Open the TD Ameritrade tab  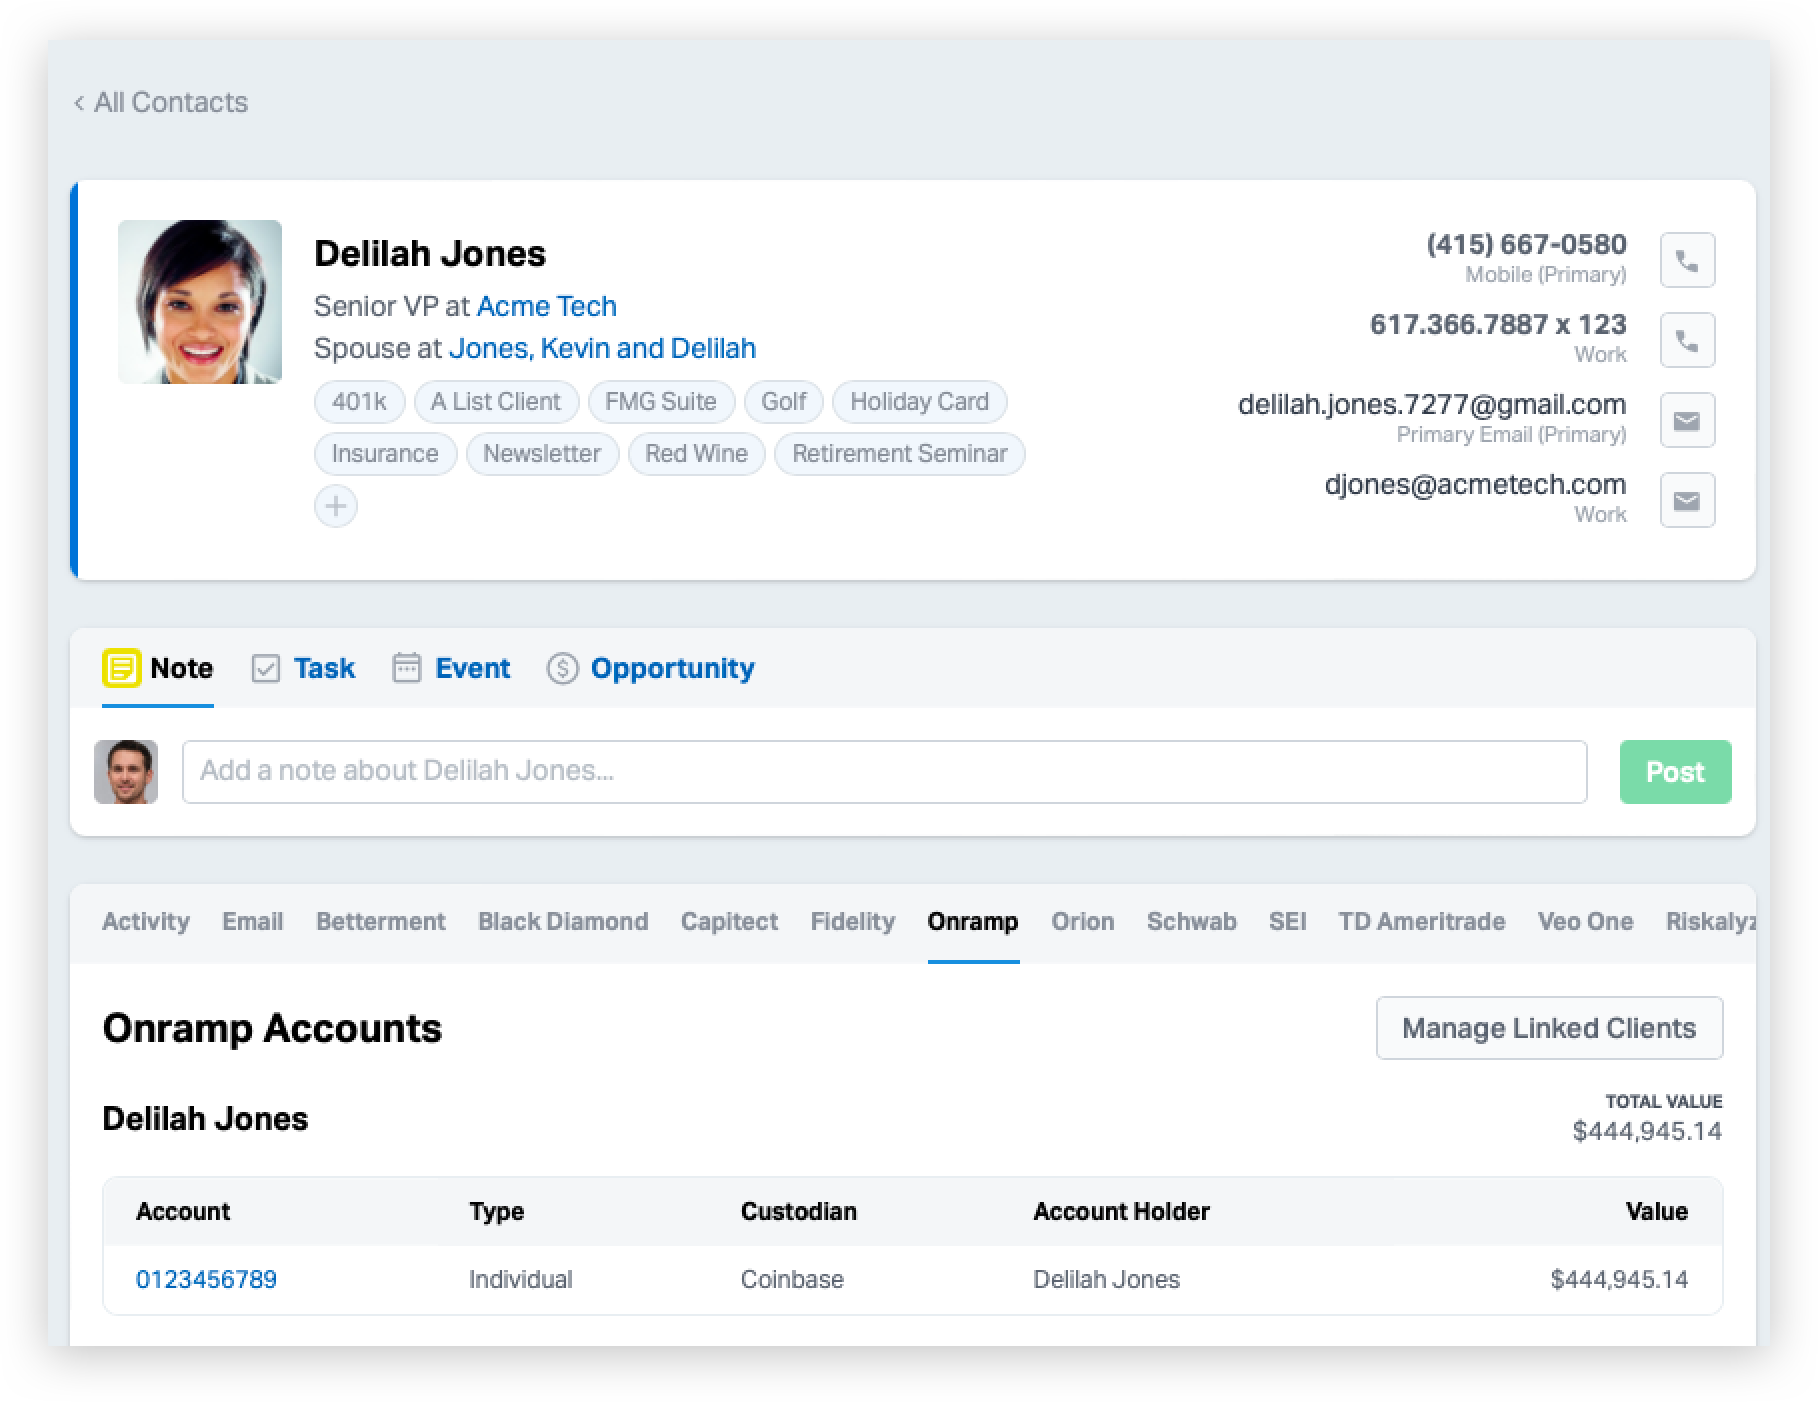[x=1422, y=921]
